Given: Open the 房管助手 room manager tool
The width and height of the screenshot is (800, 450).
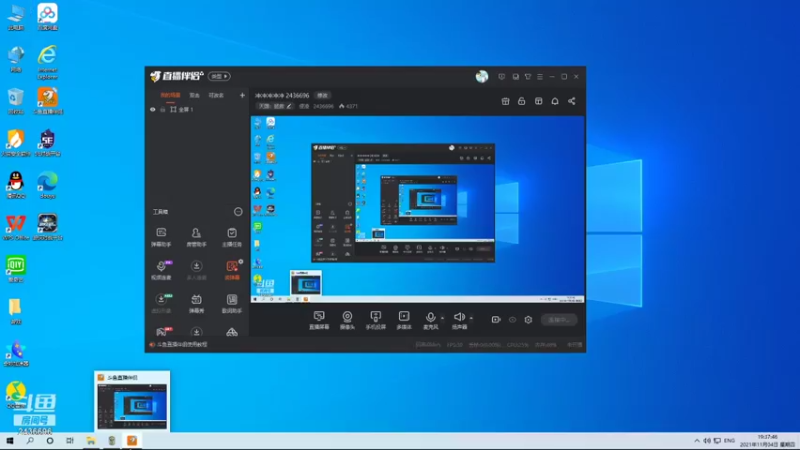Looking at the screenshot, I should pyautogui.click(x=196, y=237).
